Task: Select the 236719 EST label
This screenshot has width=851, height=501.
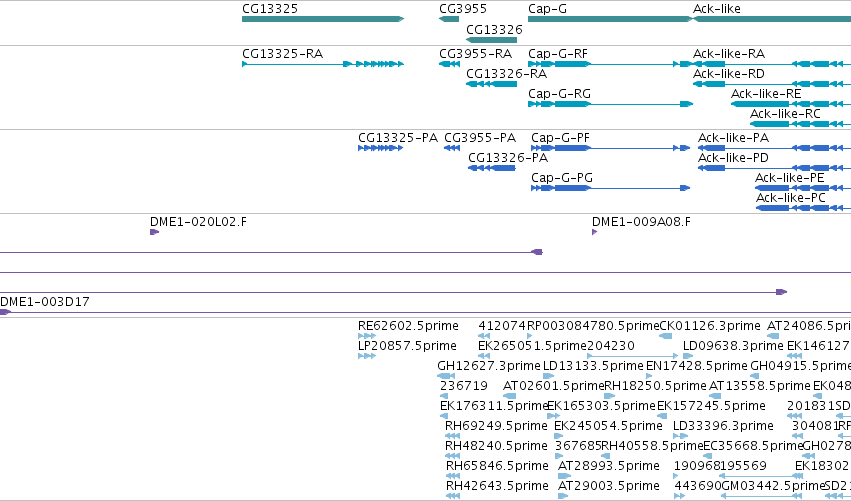Action: click(x=463, y=386)
